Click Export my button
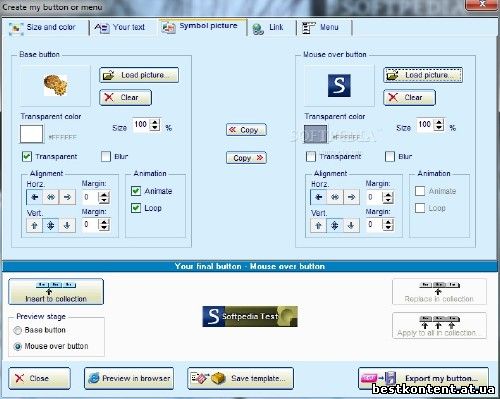Image resolution: width=500 pixels, height=399 pixels. (423, 378)
